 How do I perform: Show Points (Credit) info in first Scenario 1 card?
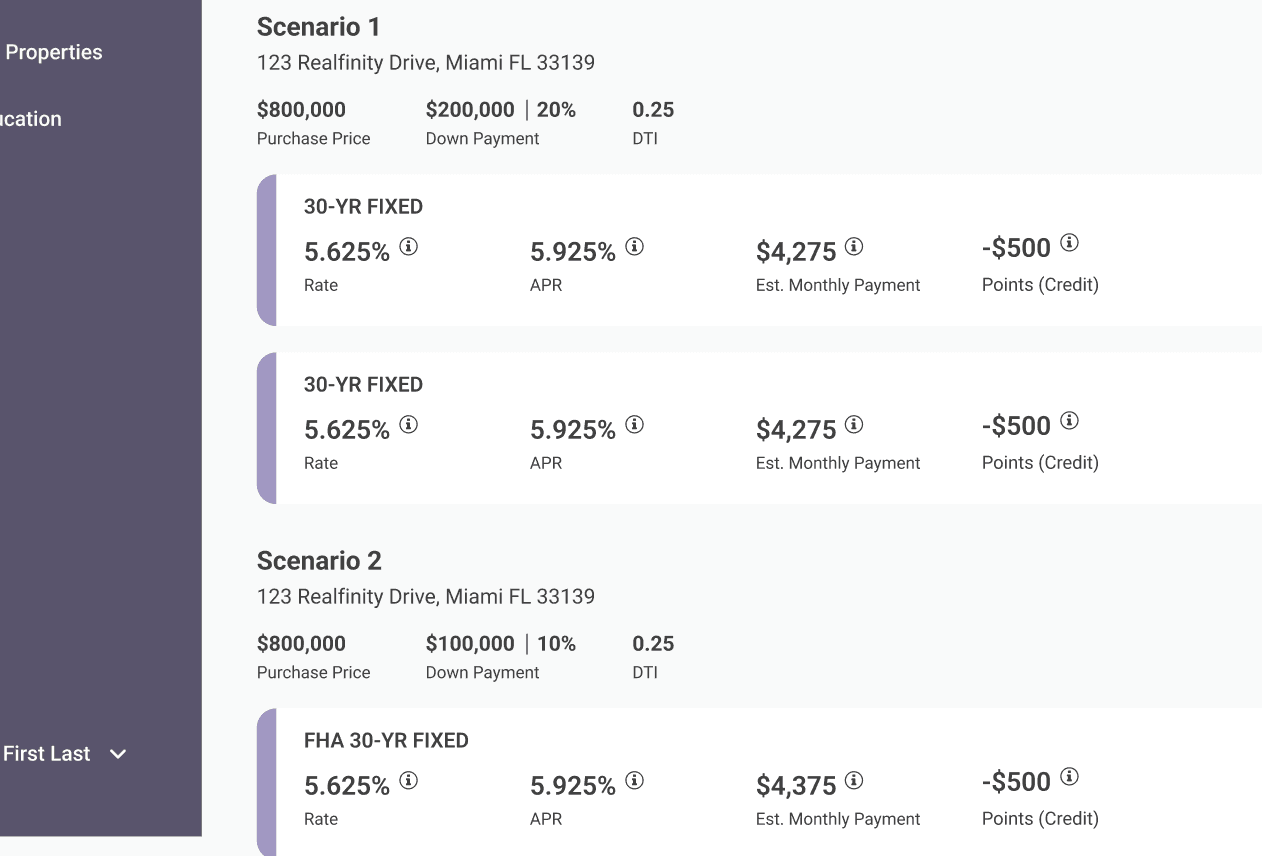pyautogui.click(x=1069, y=242)
